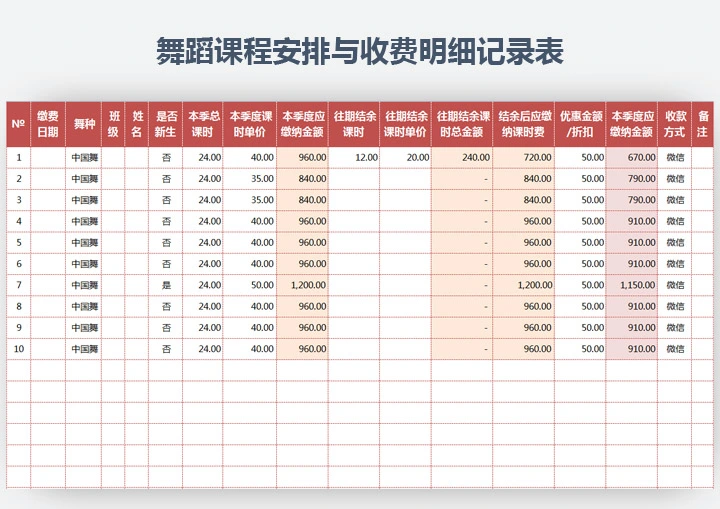Select row 7's 50.00 unit price cell
720x509 pixels.
coord(250,285)
